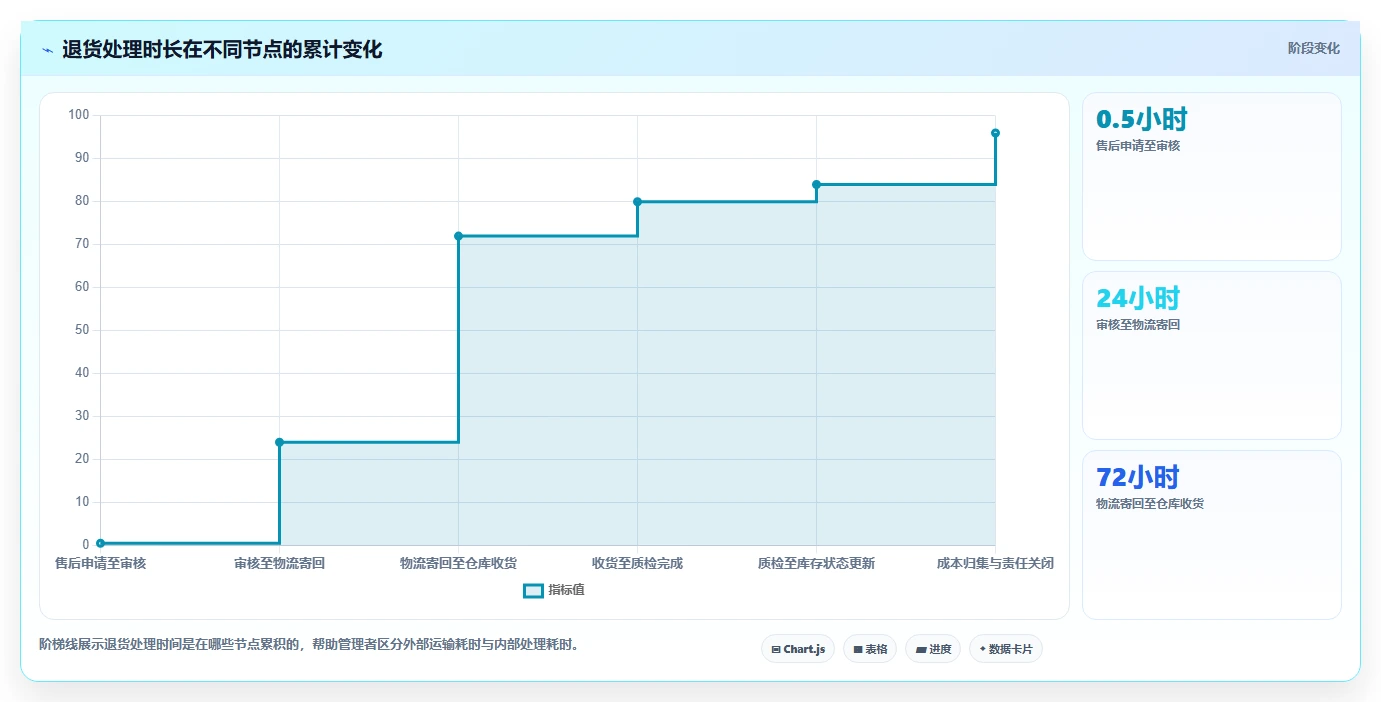Click the data point at value 72
This screenshot has width=1381, height=702.
[458, 236]
